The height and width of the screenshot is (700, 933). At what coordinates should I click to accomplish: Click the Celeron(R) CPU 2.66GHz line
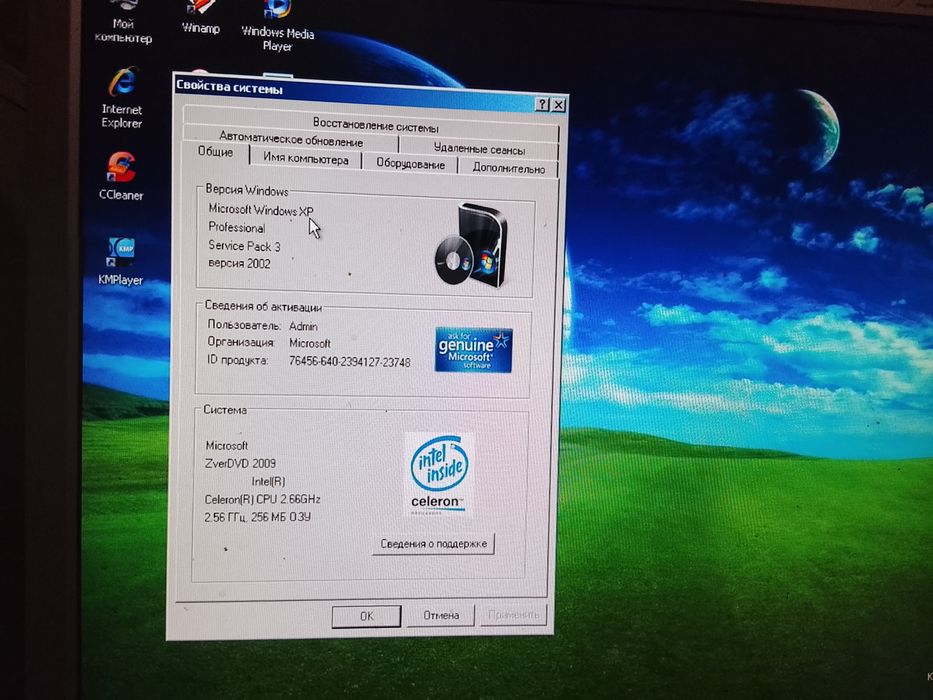[x=262, y=499]
